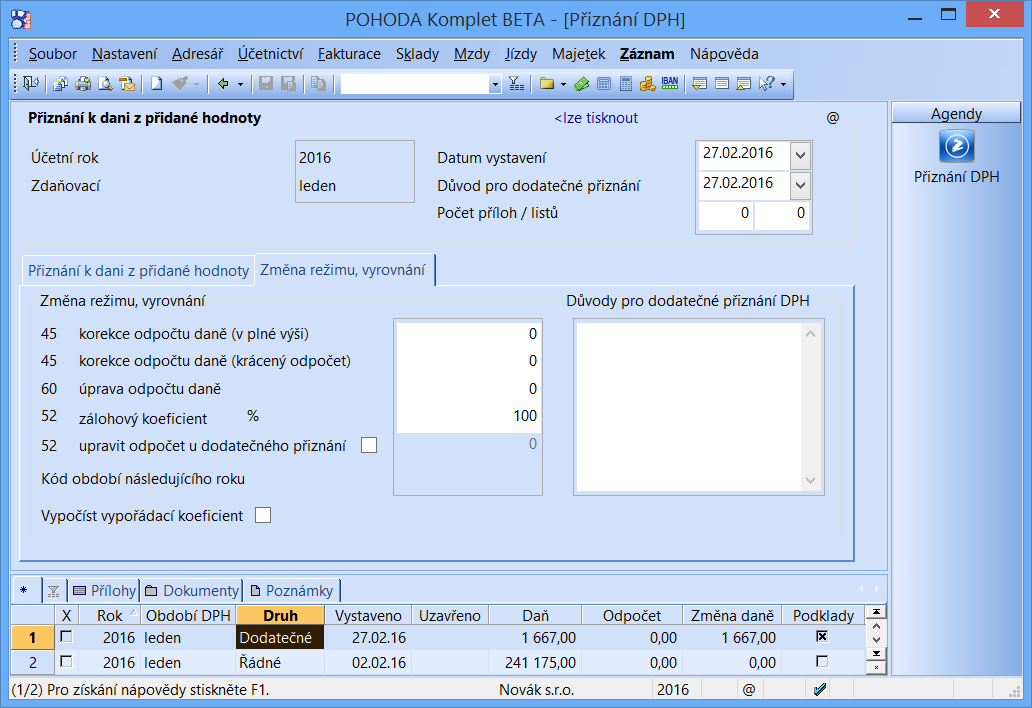Open the dropdown arrow next to the folder icon
Screen dimensions: 1032x708
point(563,84)
